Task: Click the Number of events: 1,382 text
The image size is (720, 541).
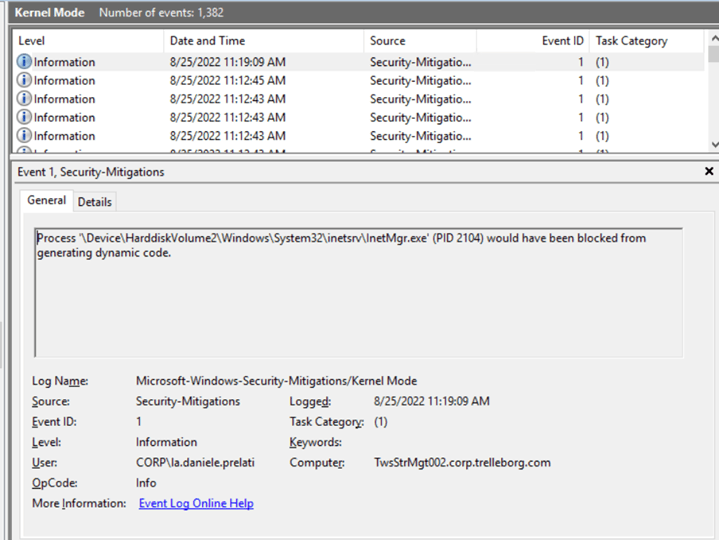Action: [161, 12]
